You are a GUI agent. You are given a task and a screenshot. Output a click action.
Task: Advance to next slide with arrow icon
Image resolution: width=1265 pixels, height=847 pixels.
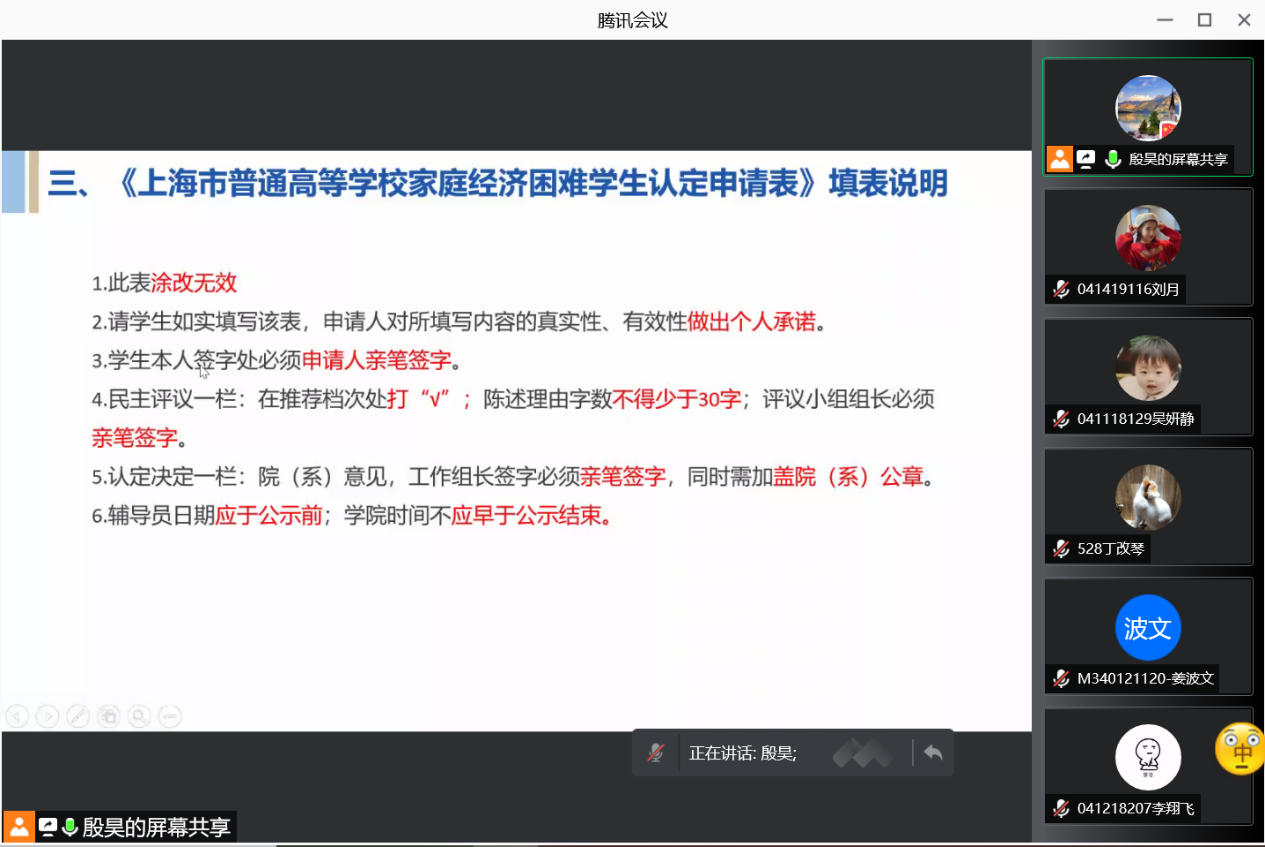(x=47, y=716)
